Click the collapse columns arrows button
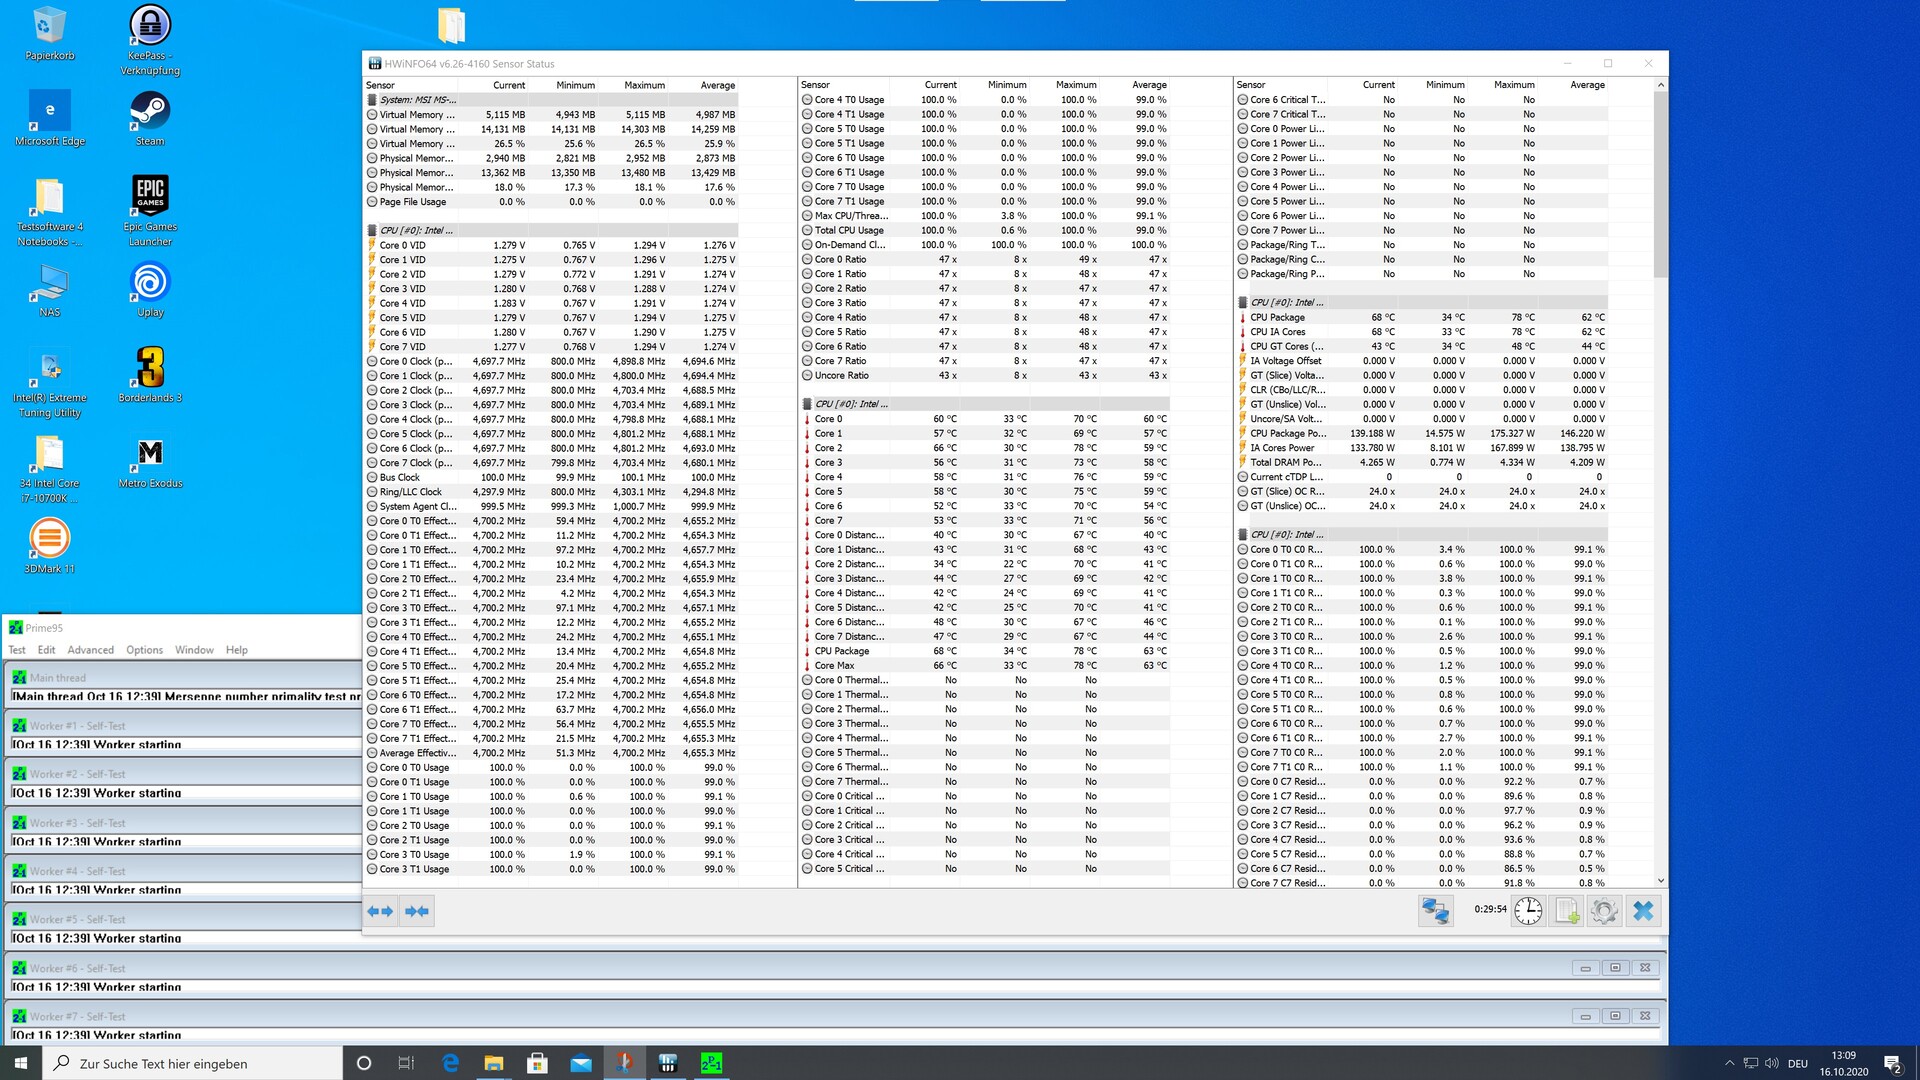 [x=417, y=911]
